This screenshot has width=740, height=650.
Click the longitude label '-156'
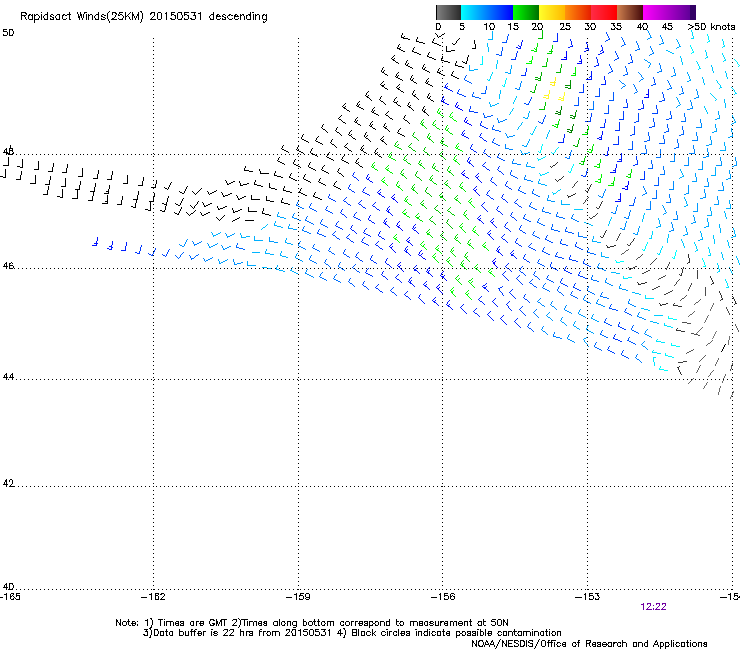(443, 597)
